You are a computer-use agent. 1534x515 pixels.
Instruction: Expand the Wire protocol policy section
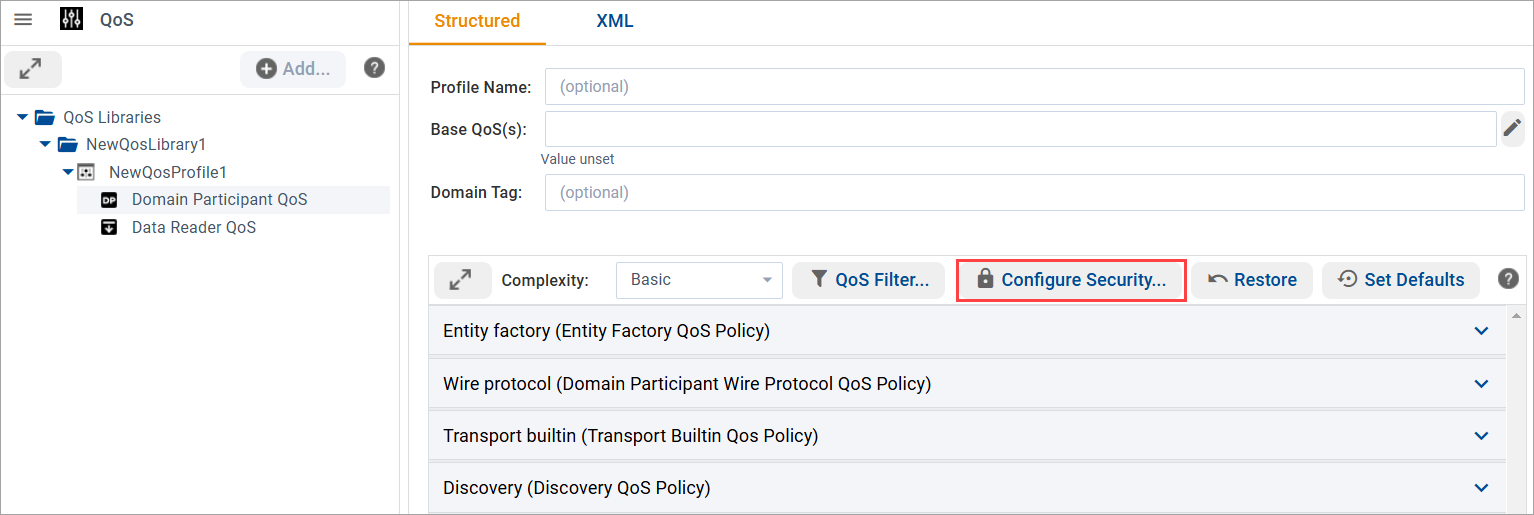pyautogui.click(x=1481, y=384)
